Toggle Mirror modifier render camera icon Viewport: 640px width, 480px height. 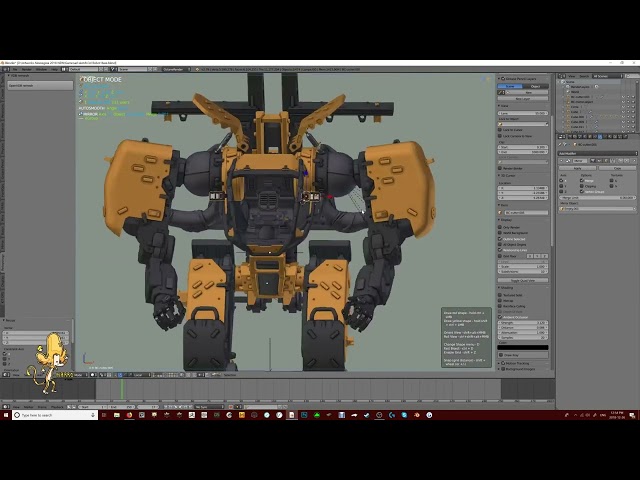[593, 161]
